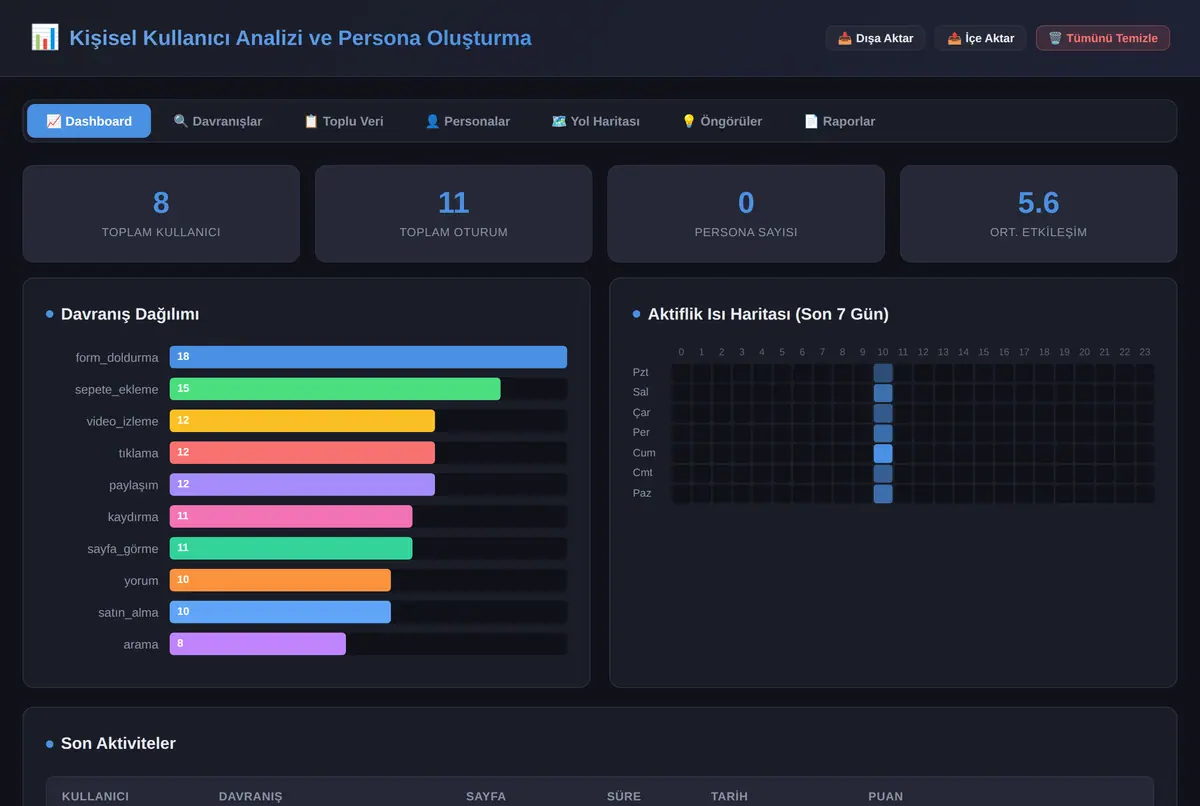Viewport: 1200px width, 806px height.
Task: Select the Yol Haritası tab
Action: [595, 121]
